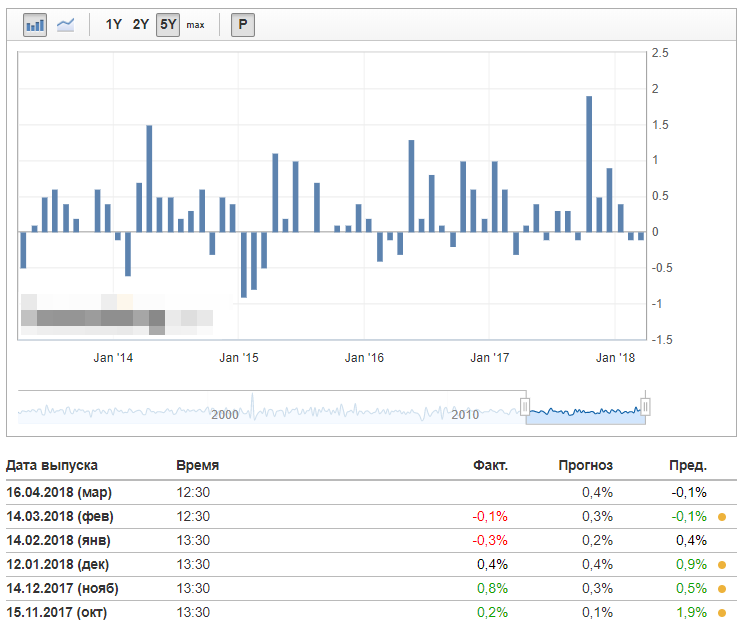Open the 16.04.2018 (мар) release row
This screenshot has width=743, height=625.
click(59, 492)
